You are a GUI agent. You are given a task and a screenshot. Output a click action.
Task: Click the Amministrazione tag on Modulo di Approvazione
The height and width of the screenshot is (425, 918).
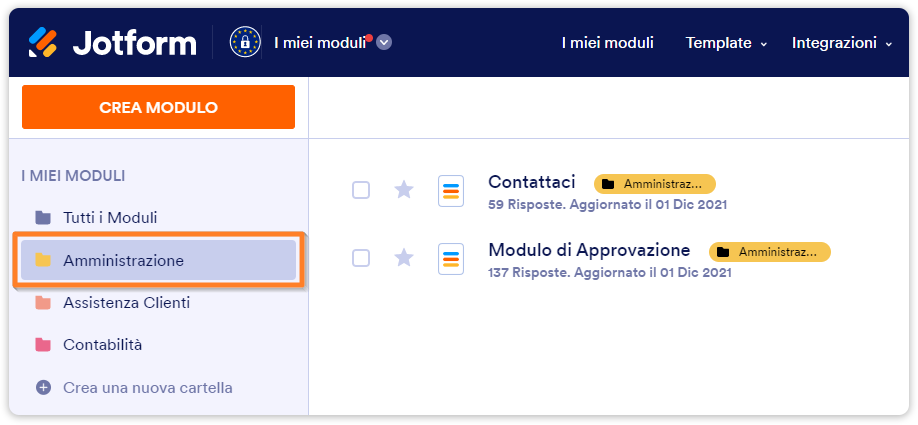click(770, 252)
